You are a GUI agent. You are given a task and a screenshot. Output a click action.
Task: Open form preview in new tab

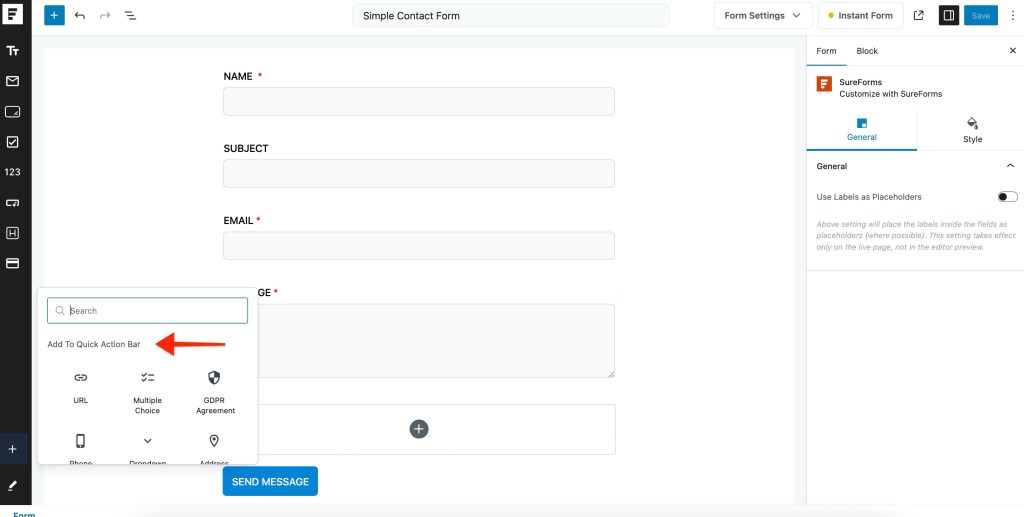click(919, 15)
